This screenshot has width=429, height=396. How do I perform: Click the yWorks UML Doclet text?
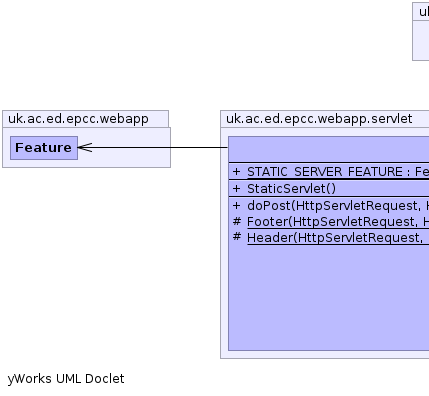click(66, 379)
